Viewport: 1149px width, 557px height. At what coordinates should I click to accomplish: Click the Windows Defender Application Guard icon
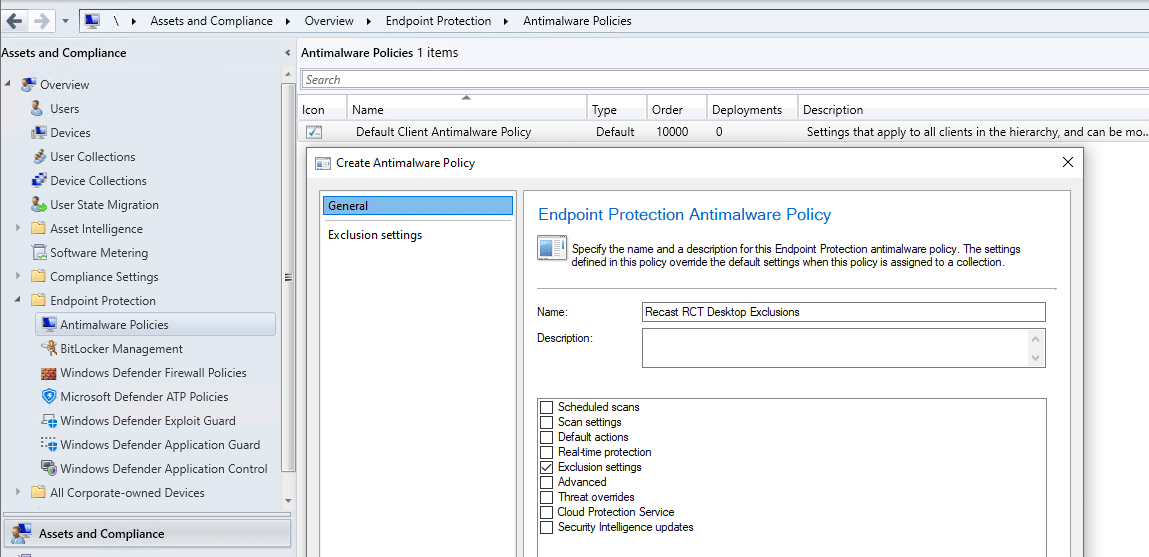click(49, 445)
